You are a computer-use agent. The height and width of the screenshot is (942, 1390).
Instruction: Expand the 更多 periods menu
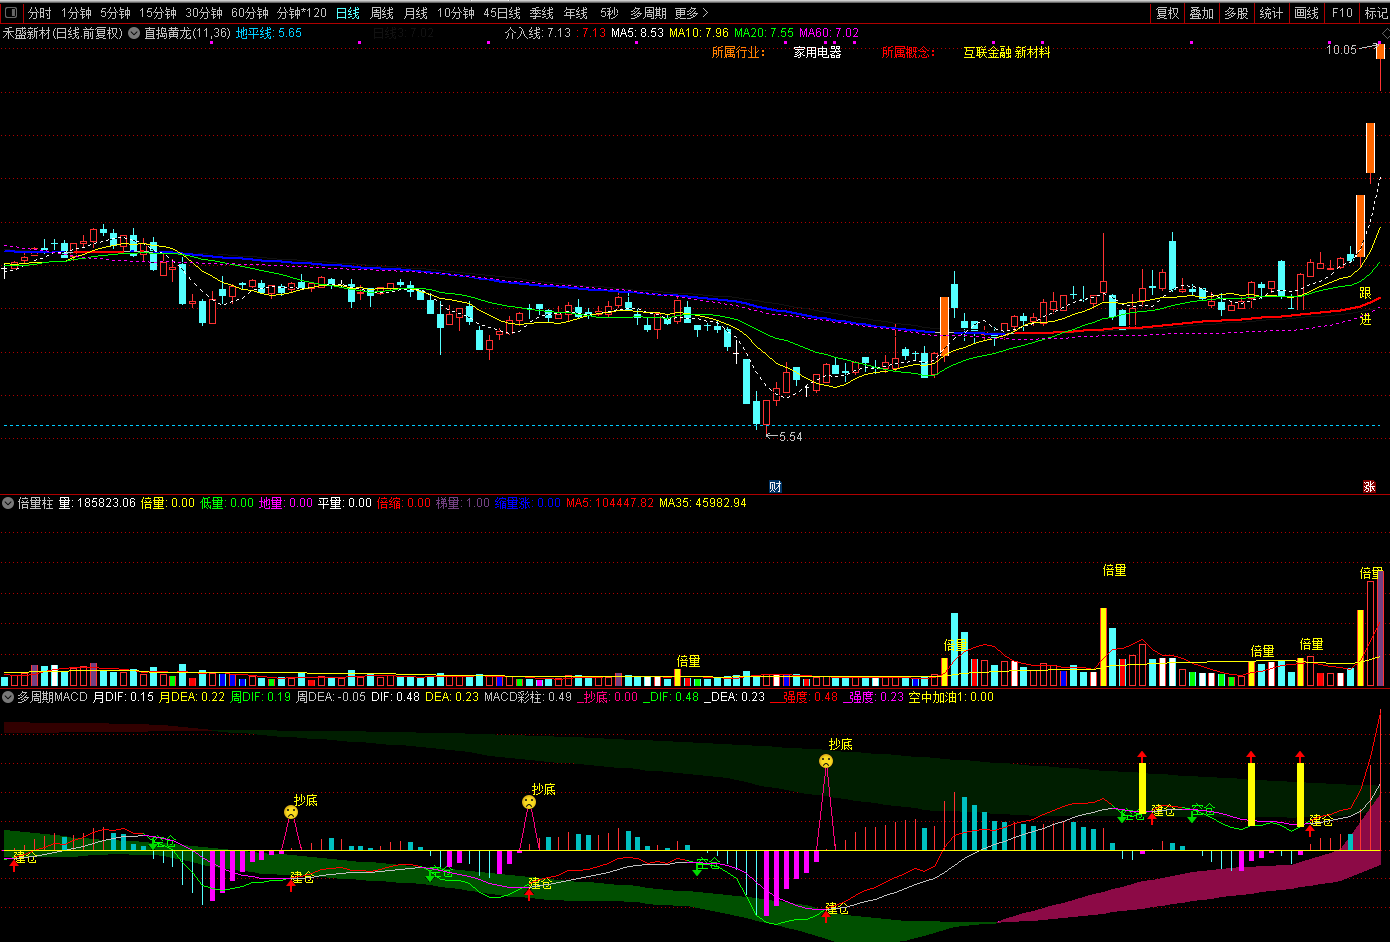691,13
